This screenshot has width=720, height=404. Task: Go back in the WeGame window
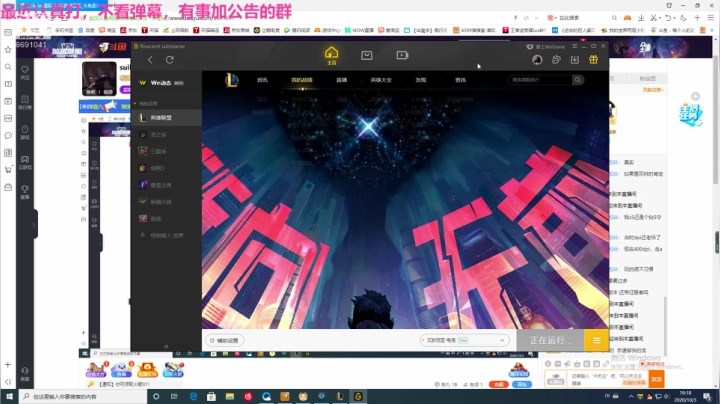pos(150,60)
